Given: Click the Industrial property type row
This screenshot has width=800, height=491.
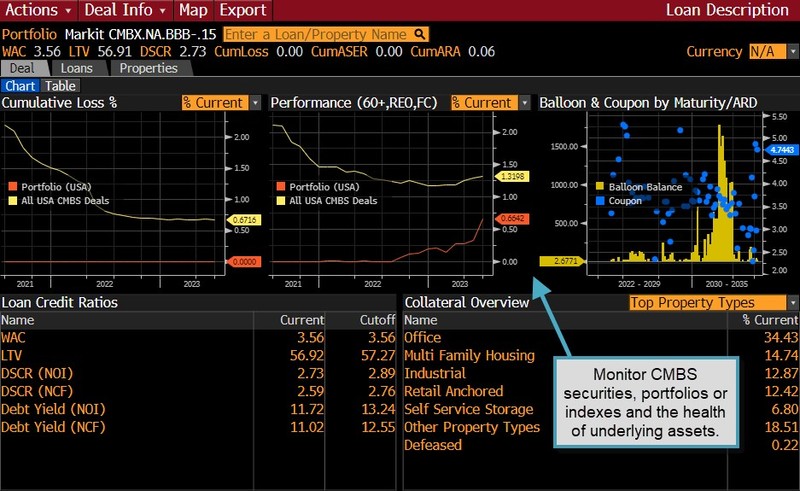Looking at the screenshot, I should (x=601, y=374).
